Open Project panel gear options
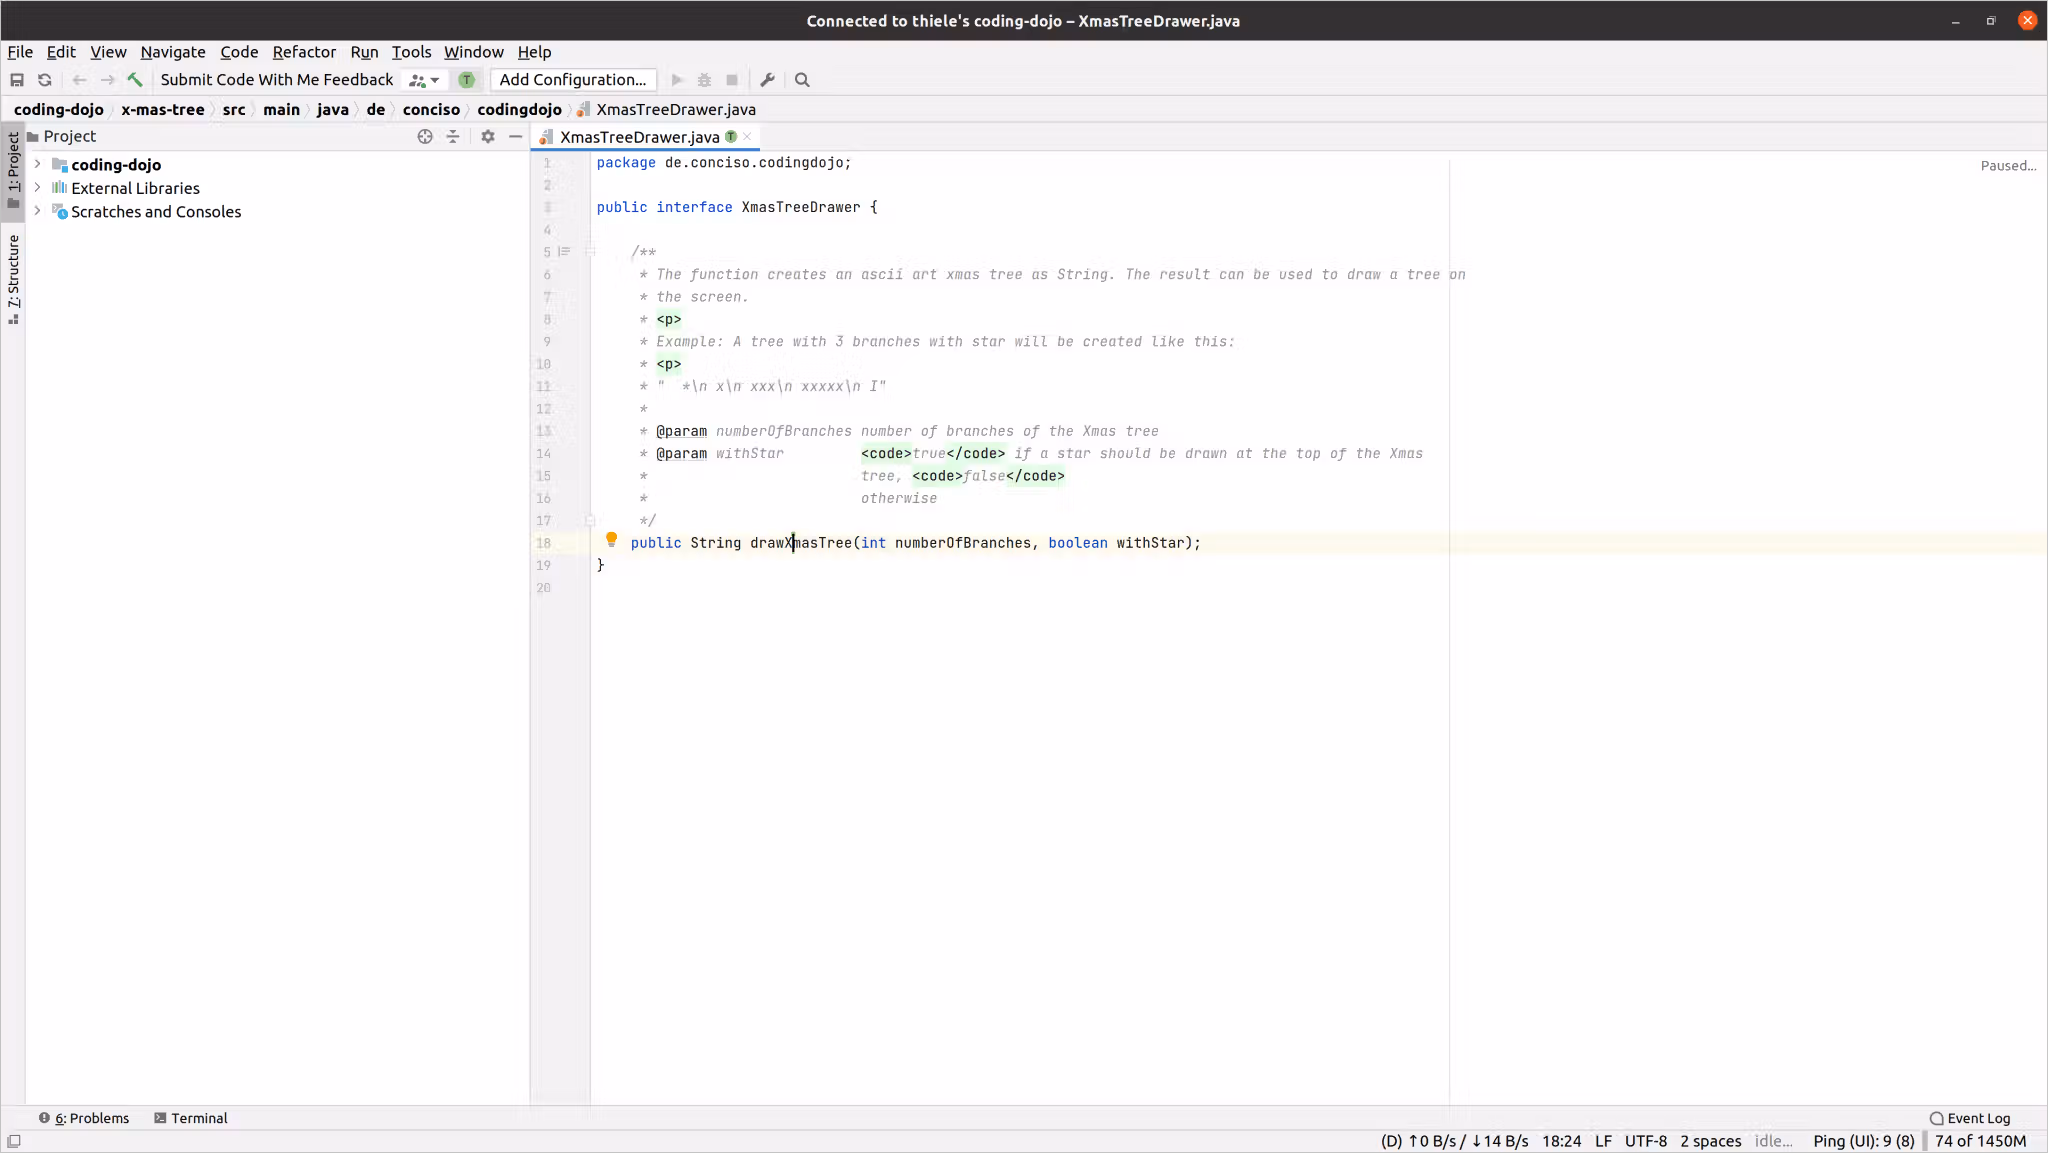Screen dimensions: 2048x1153 point(488,137)
